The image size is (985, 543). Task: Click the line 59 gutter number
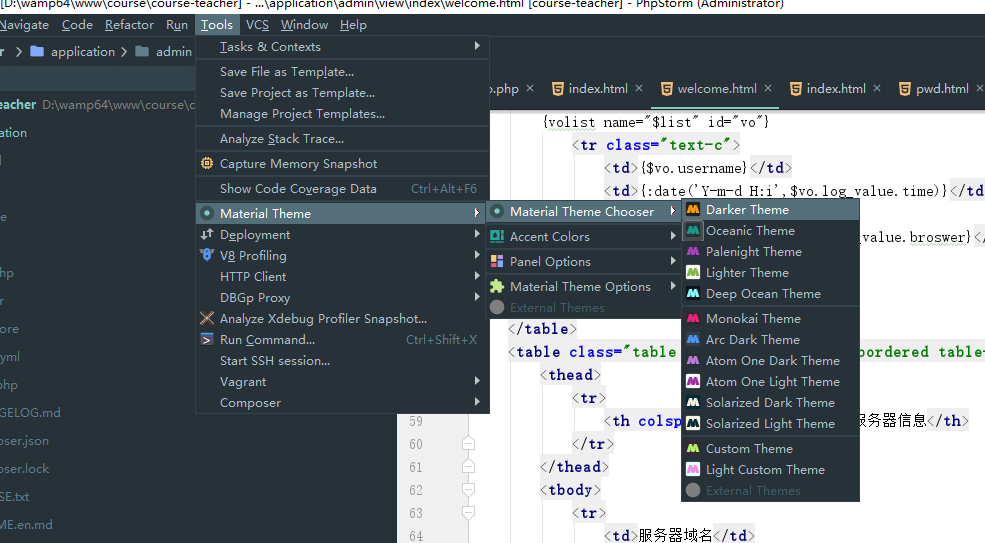click(416, 421)
